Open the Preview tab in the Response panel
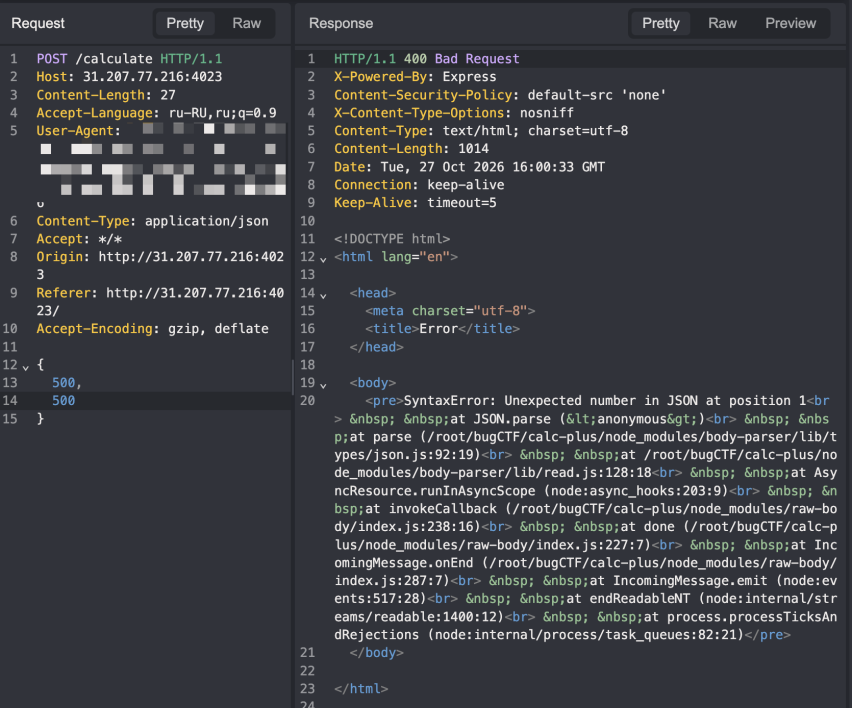The height and width of the screenshot is (708, 852). [791, 23]
